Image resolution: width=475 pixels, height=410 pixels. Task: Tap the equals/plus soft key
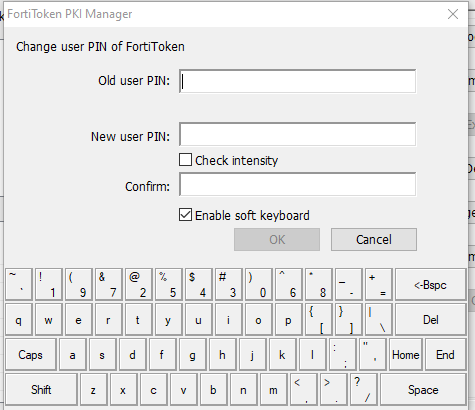tap(379, 284)
